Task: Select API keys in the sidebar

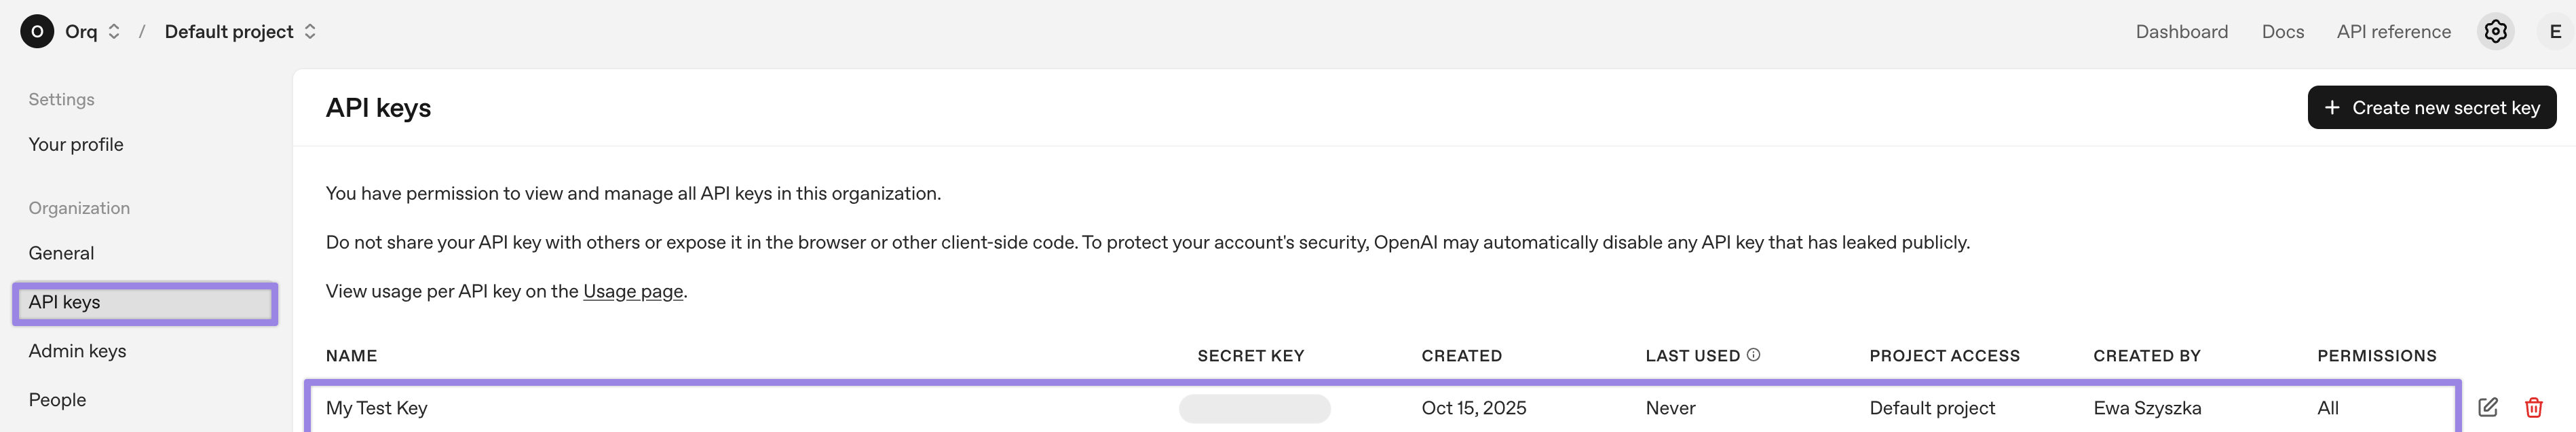Action: point(144,303)
